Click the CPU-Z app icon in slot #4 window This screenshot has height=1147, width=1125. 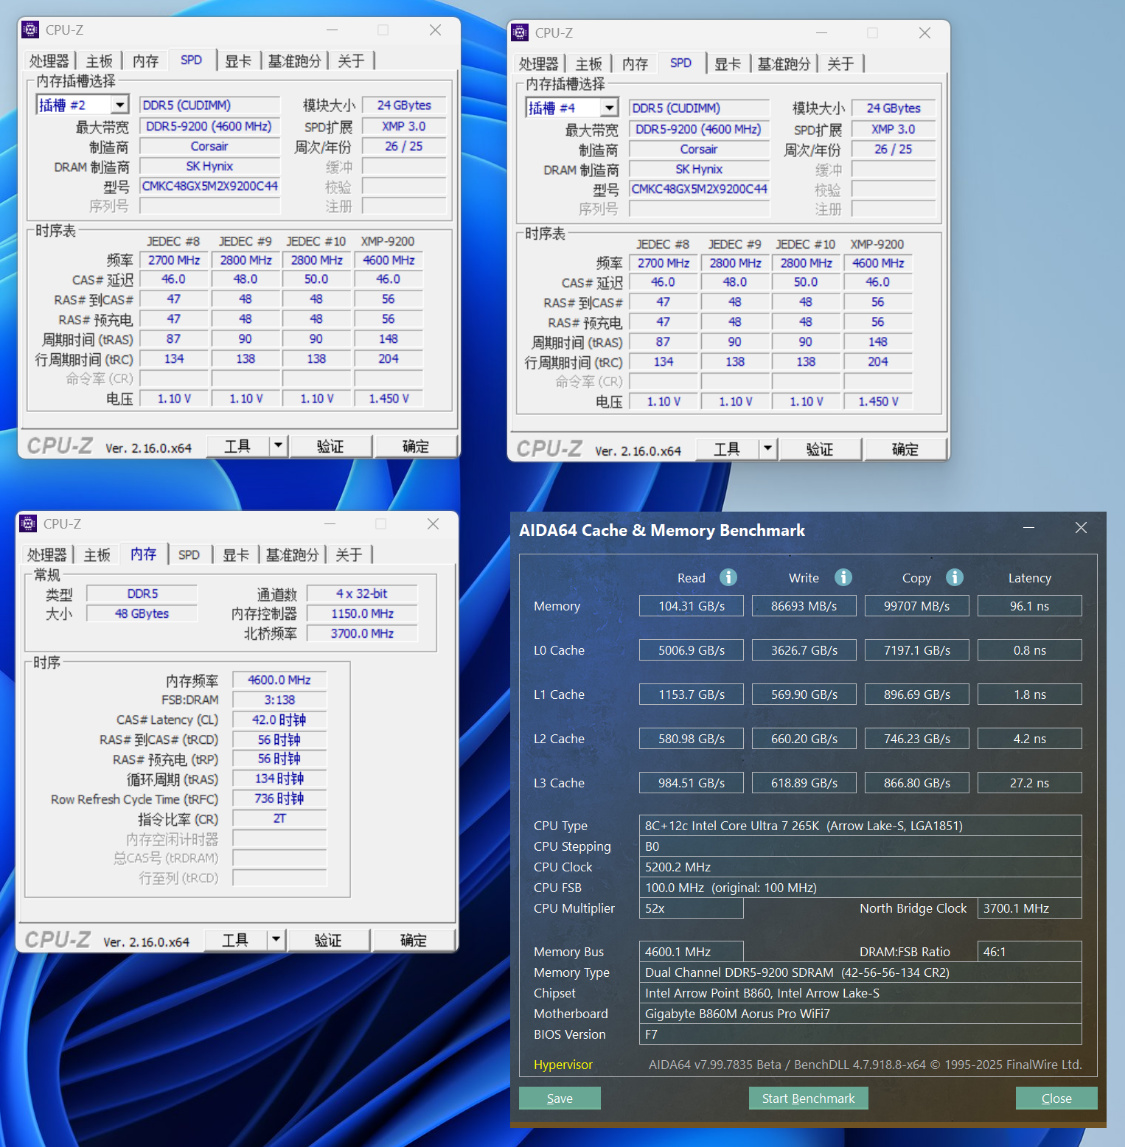pyautogui.click(x=519, y=33)
